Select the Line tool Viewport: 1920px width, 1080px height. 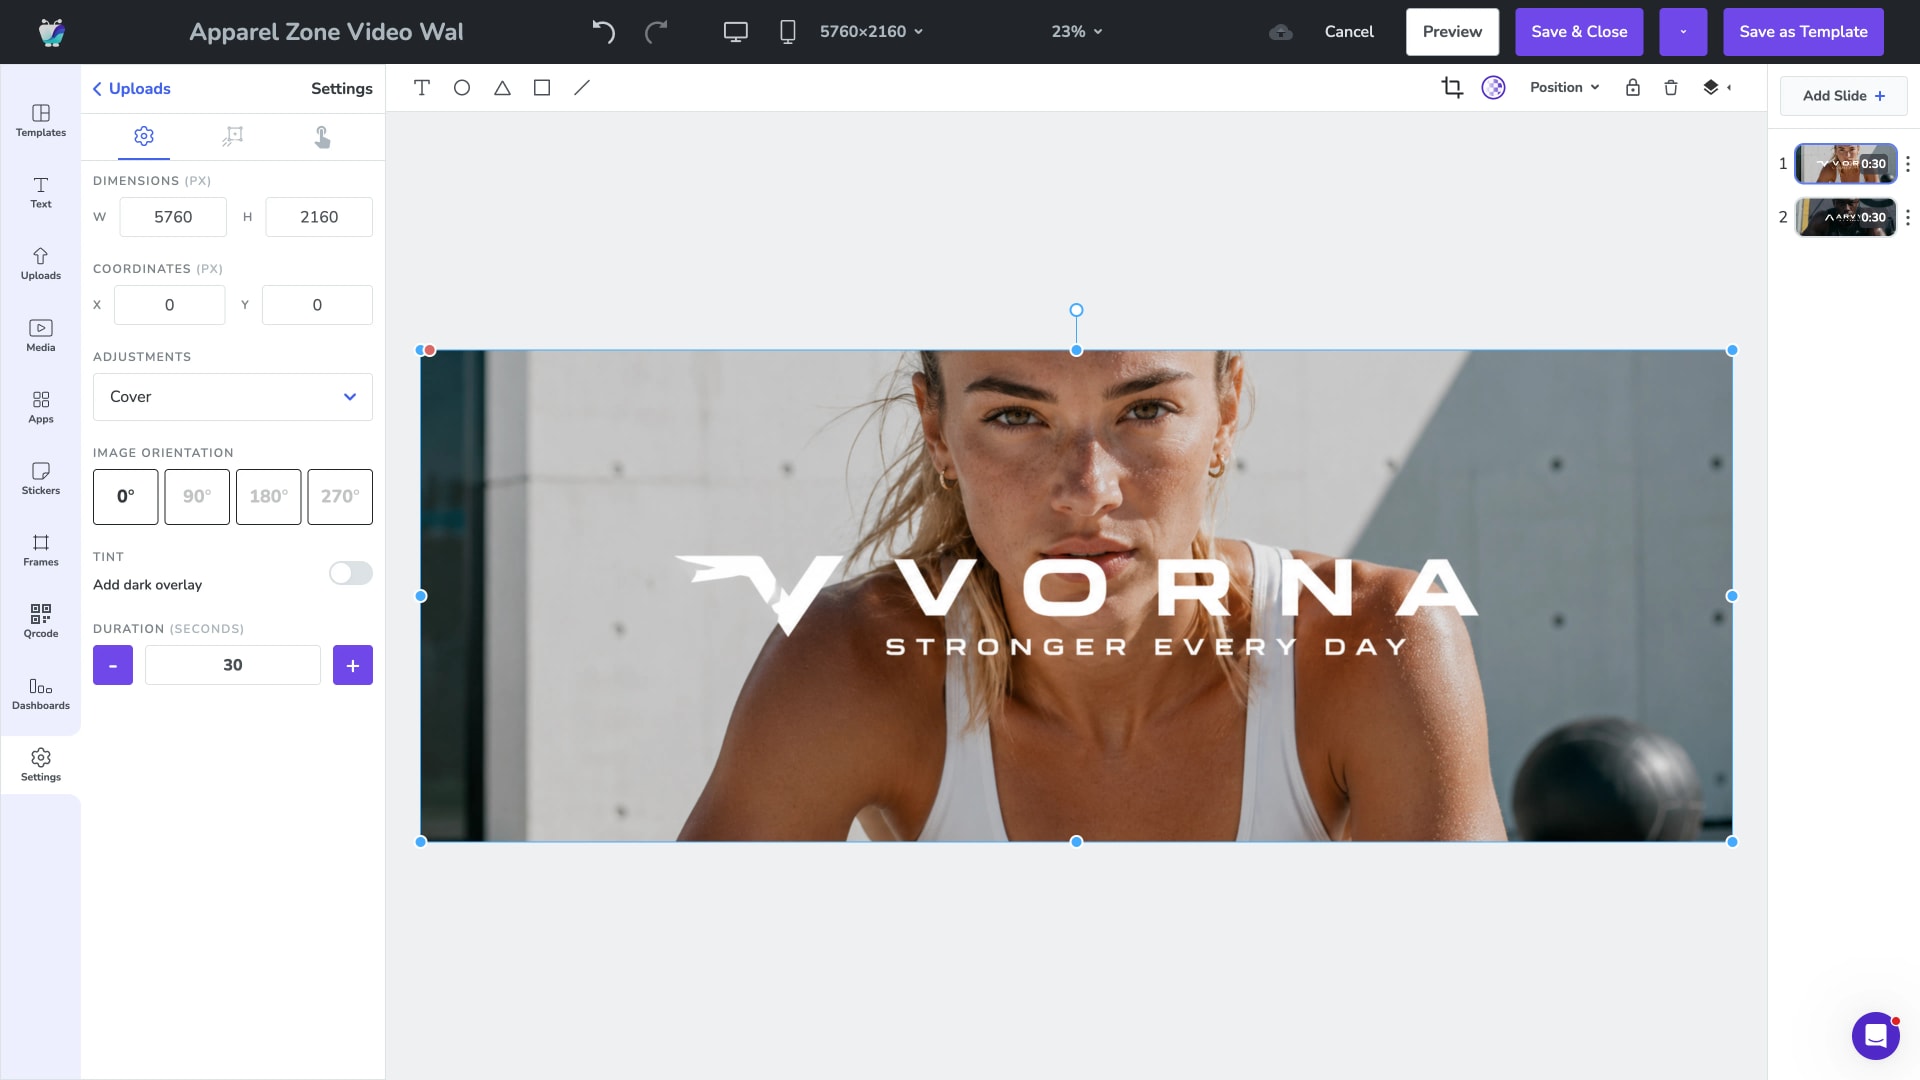tap(582, 88)
